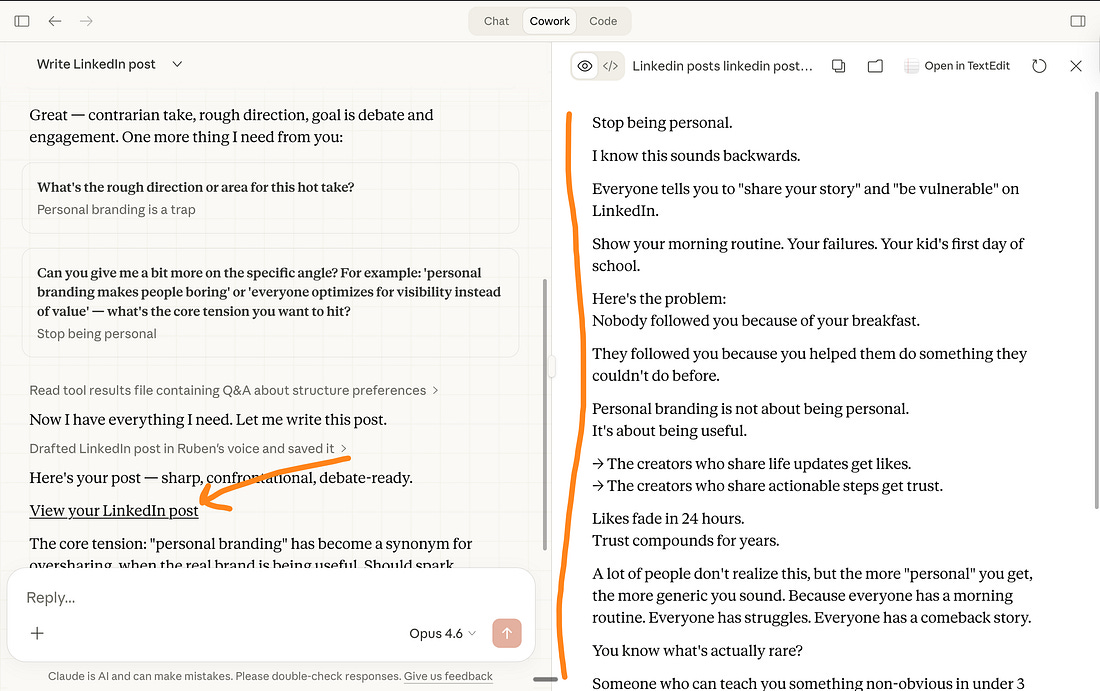Click the chat pane vertical scrollbar
The width and height of the screenshot is (1100, 691).
545,414
